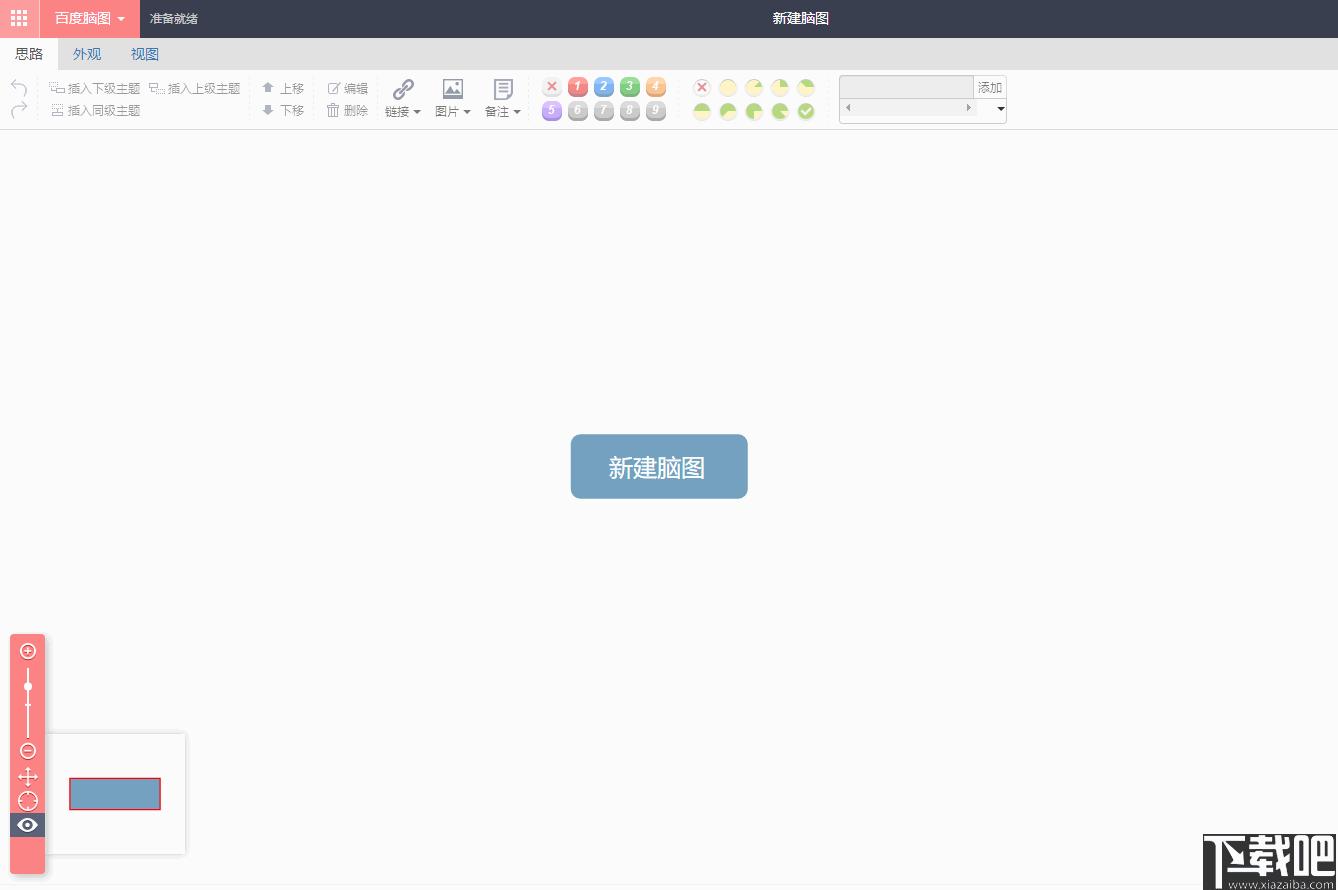This screenshot has height=890, width=1338.
Task: Click the locate root node target icon
Action: click(x=28, y=801)
